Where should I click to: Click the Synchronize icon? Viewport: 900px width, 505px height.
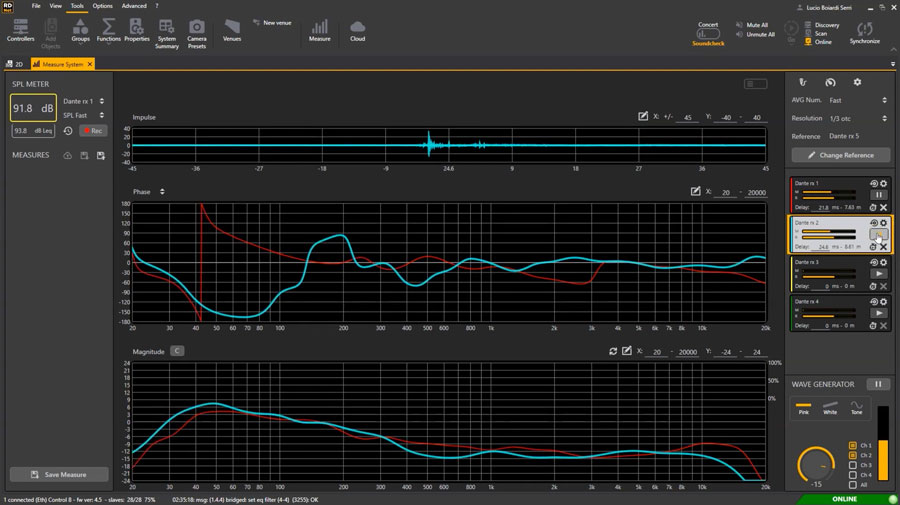tap(864, 33)
